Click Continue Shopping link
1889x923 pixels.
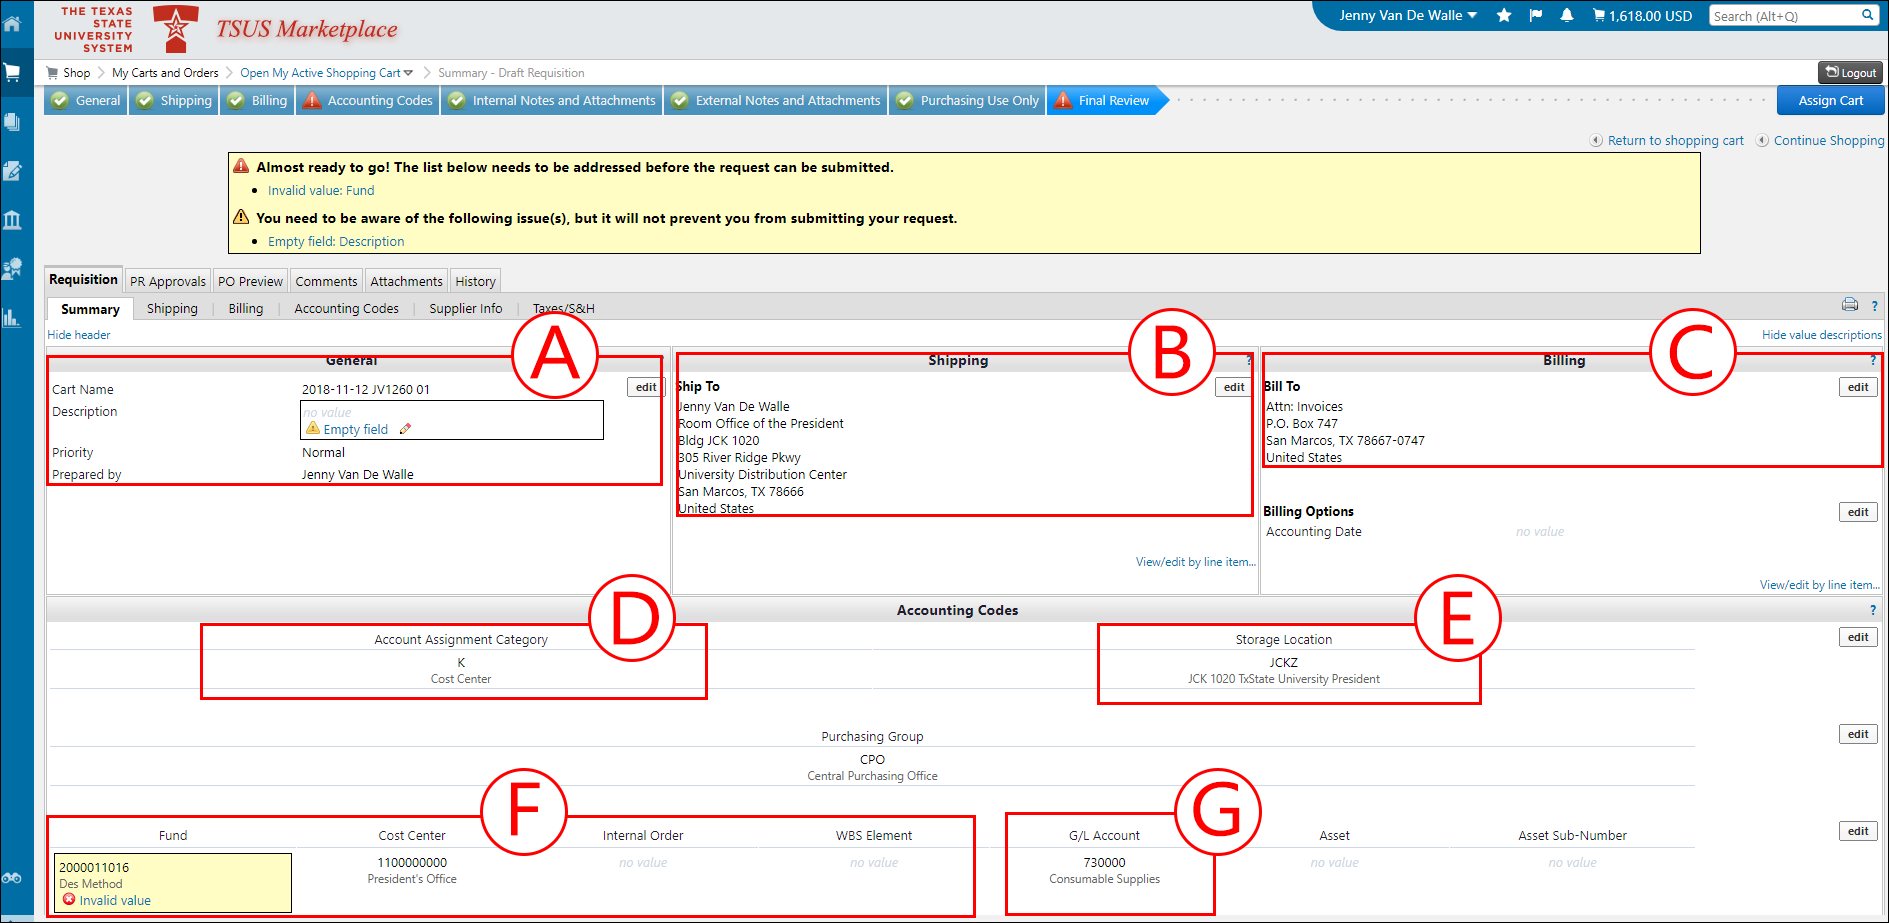[x=1829, y=141]
